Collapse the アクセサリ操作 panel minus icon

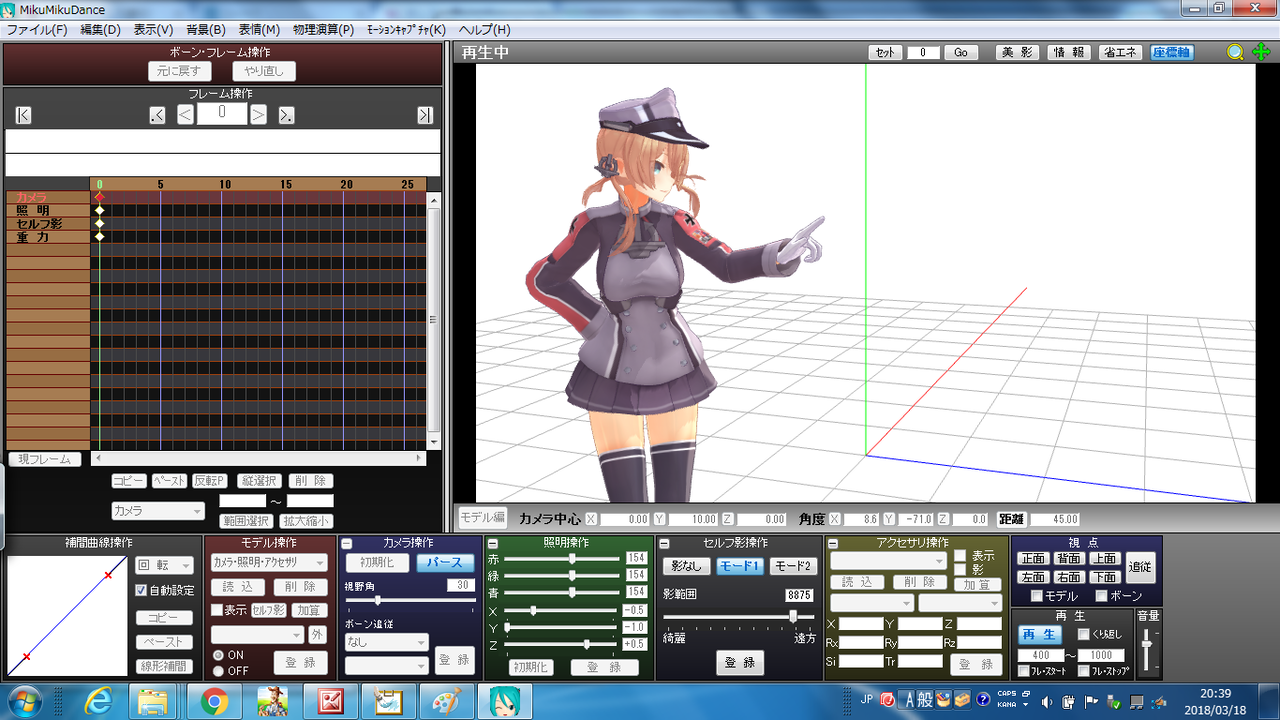832,543
